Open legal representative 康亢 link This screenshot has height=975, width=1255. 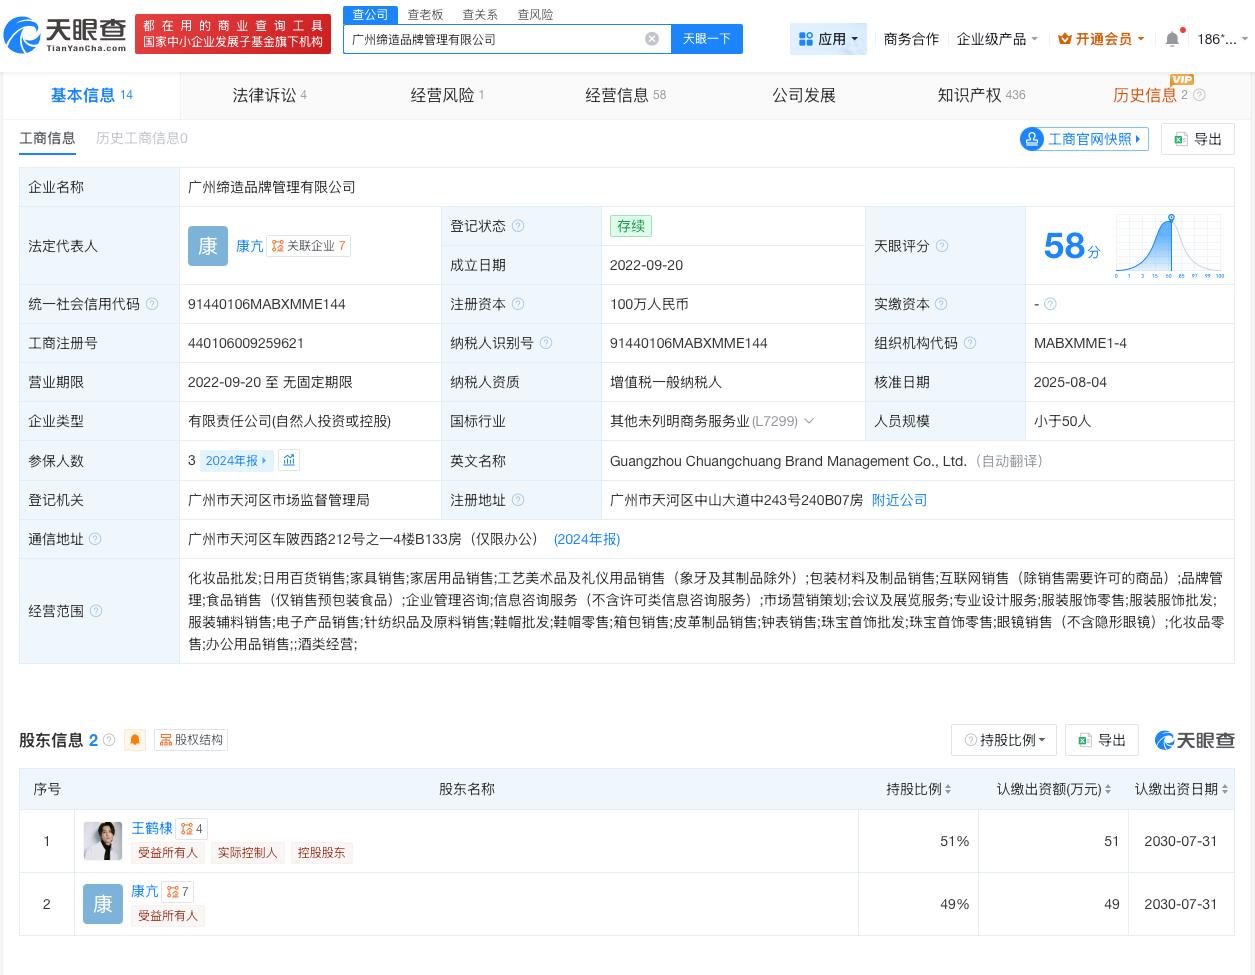(250, 246)
